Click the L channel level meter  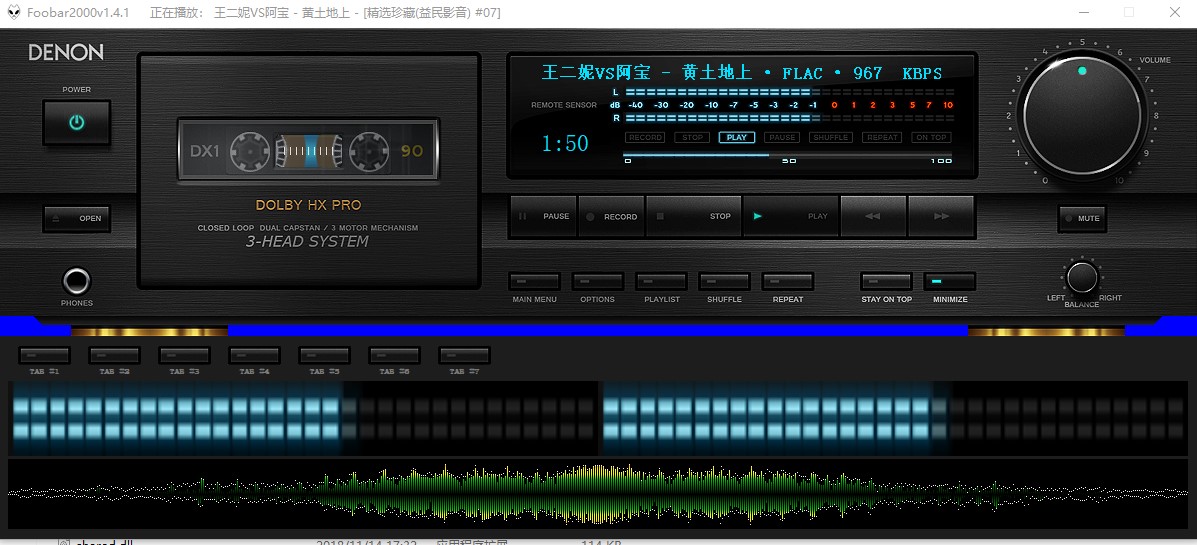pos(789,92)
